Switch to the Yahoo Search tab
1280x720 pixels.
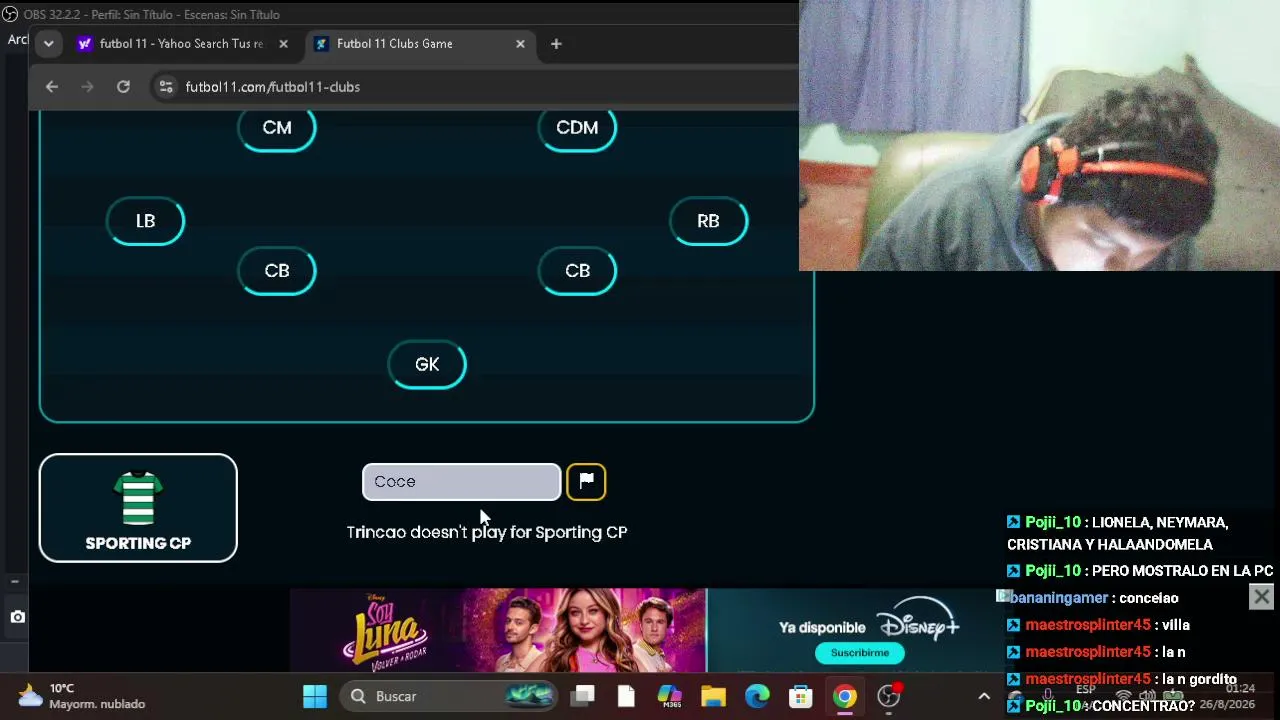coord(180,44)
